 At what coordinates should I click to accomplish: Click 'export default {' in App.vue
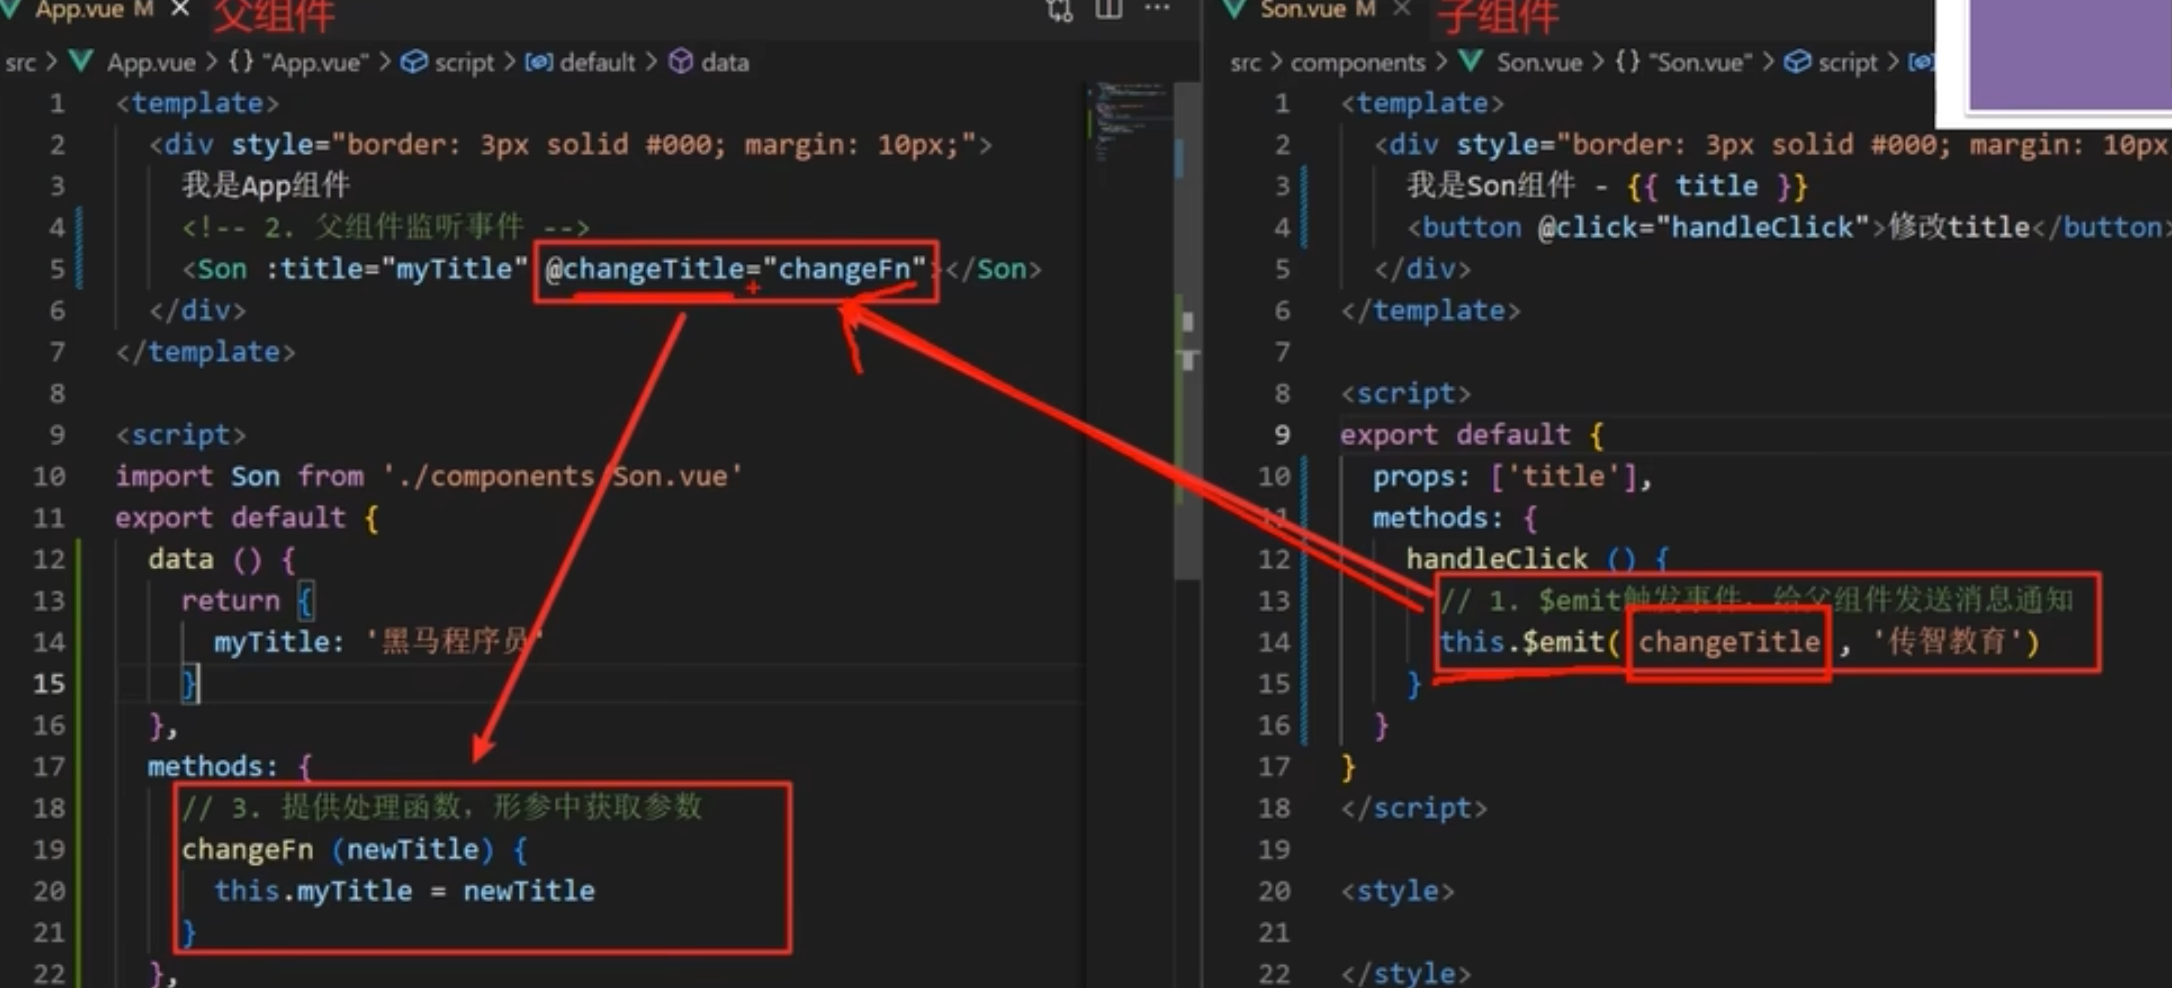pyautogui.click(x=247, y=518)
